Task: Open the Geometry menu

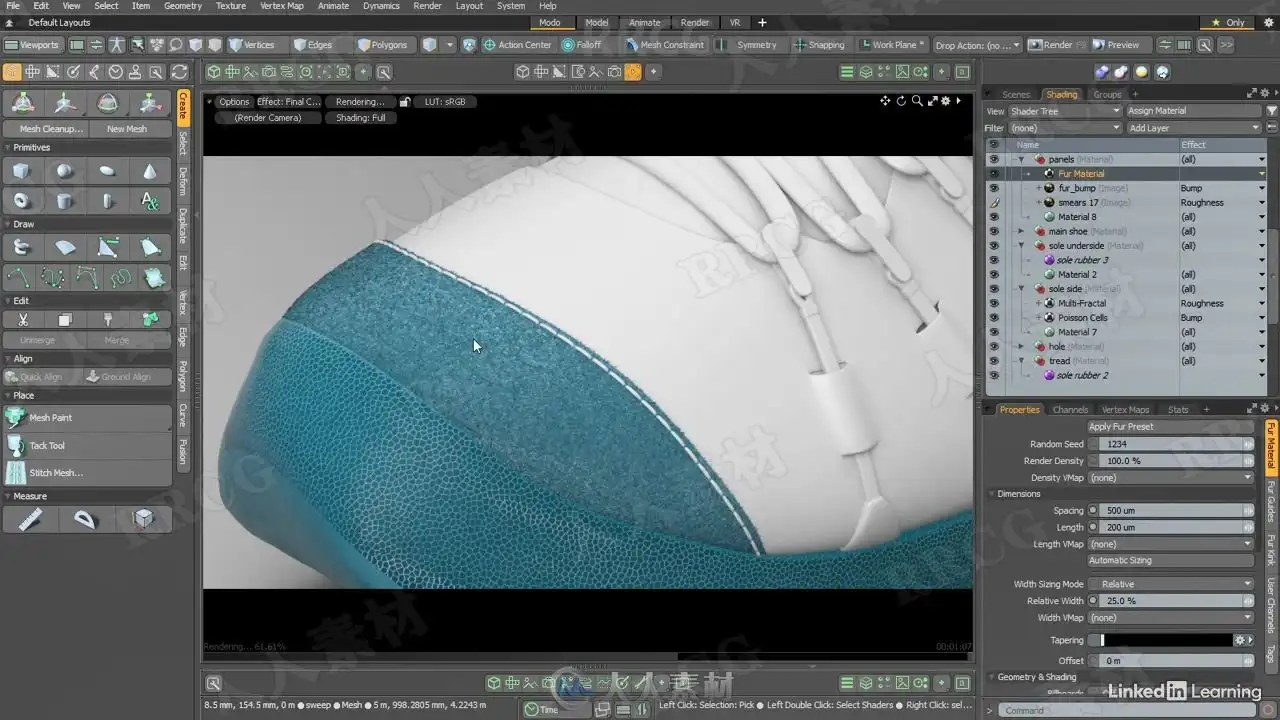Action: pyautogui.click(x=183, y=6)
